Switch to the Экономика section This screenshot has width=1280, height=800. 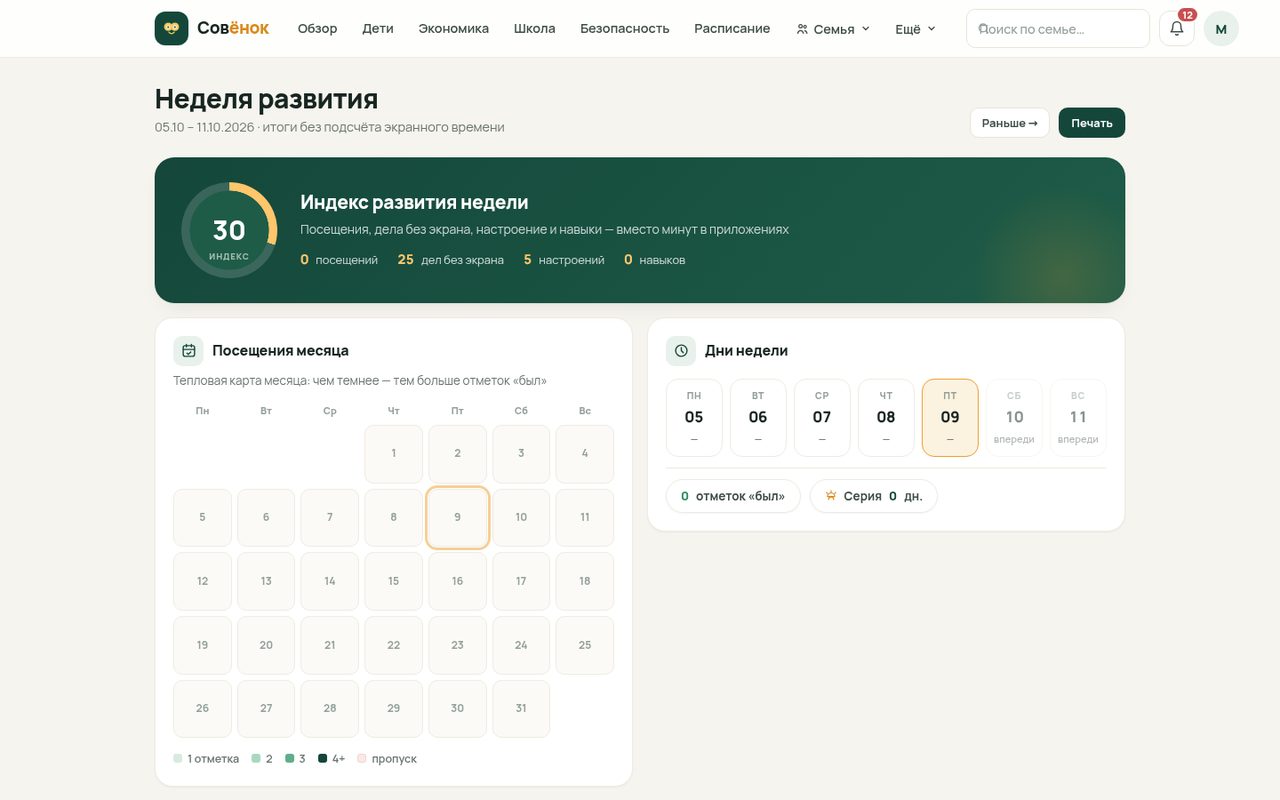(x=454, y=29)
